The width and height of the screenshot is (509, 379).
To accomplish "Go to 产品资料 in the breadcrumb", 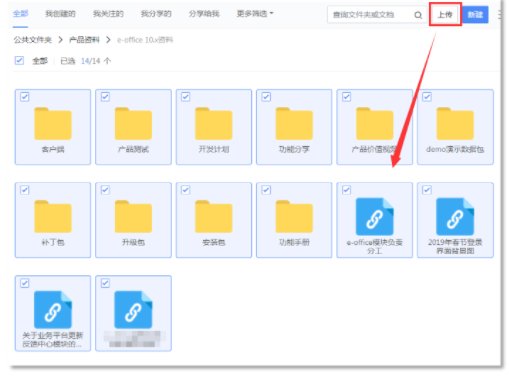I will coord(84,40).
